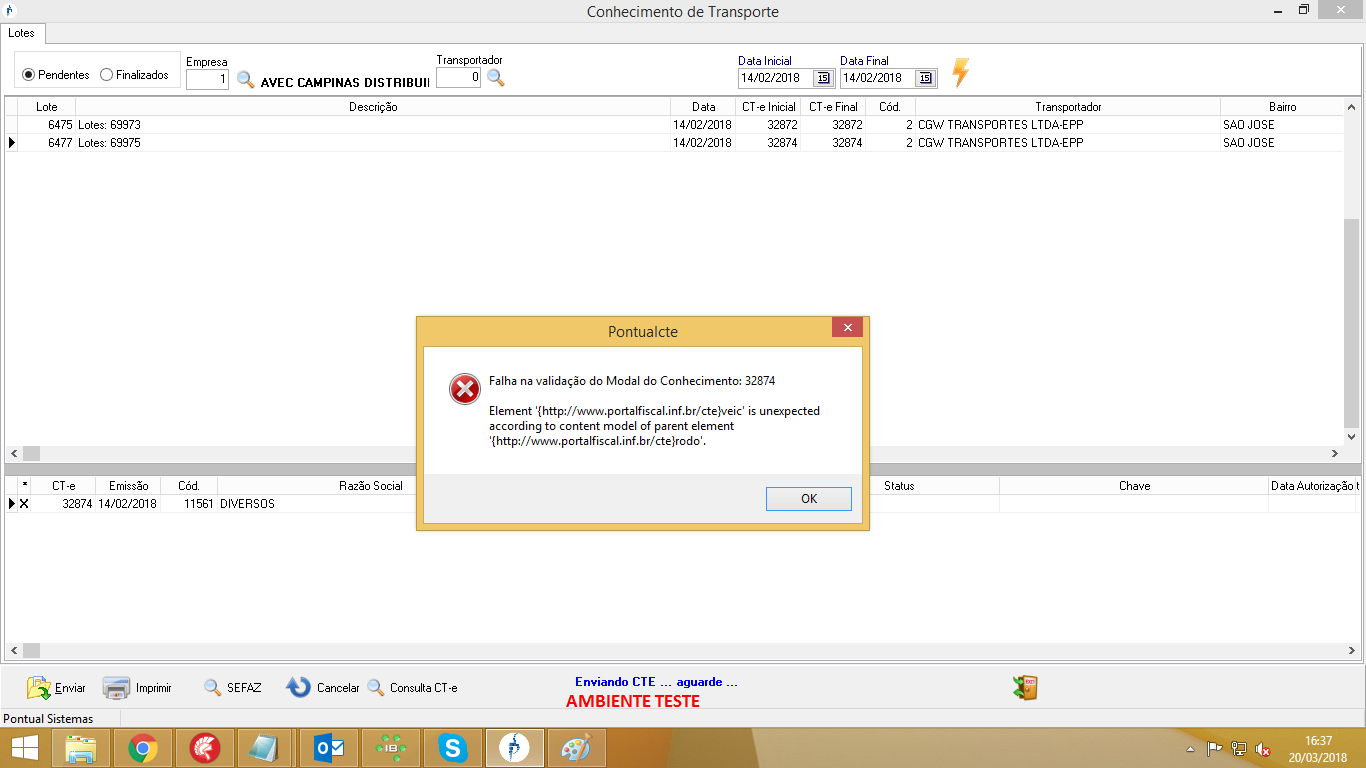Click the Status column header
This screenshot has height=768, width=1366.
point(899,486)
